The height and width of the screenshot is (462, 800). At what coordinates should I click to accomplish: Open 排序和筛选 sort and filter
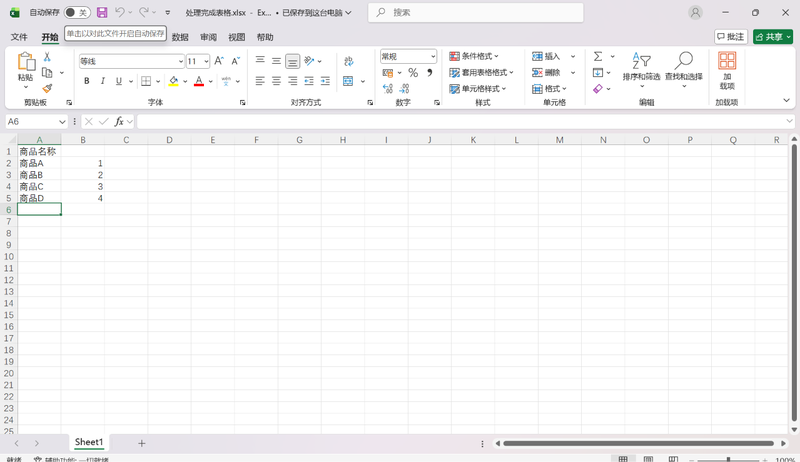point(641,69)
